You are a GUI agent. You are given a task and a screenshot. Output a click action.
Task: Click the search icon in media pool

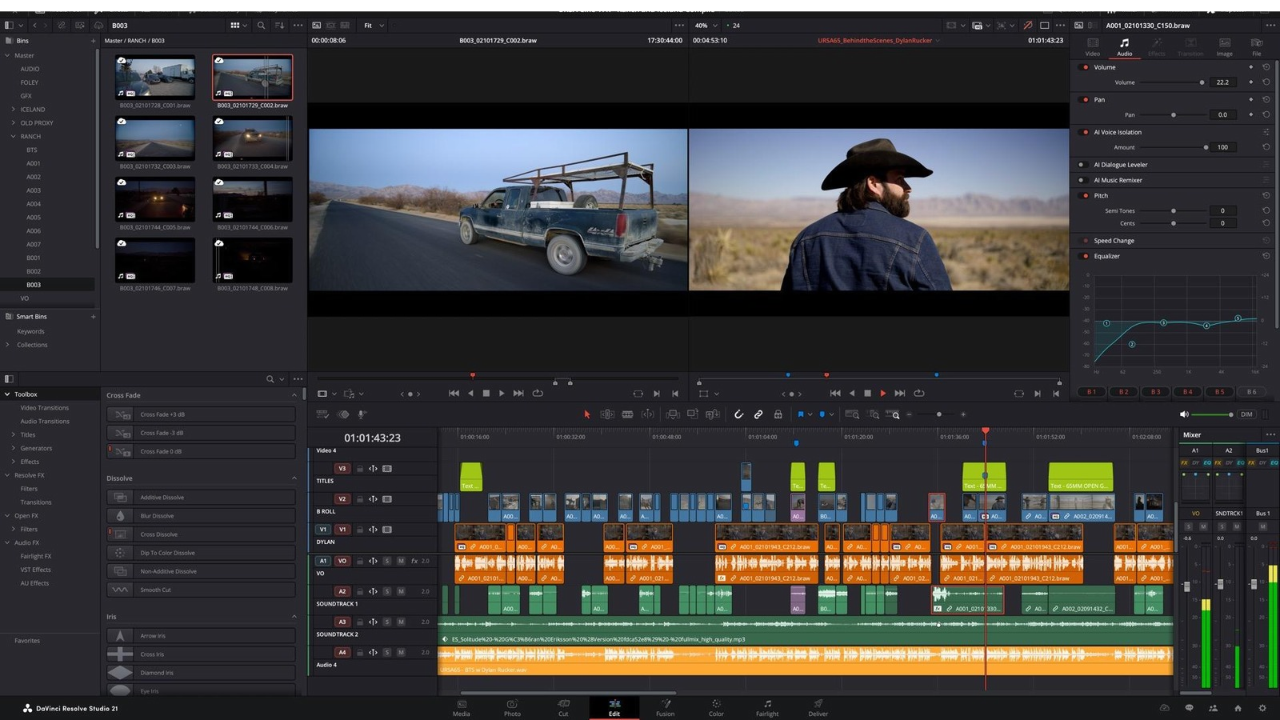(261, 25)
